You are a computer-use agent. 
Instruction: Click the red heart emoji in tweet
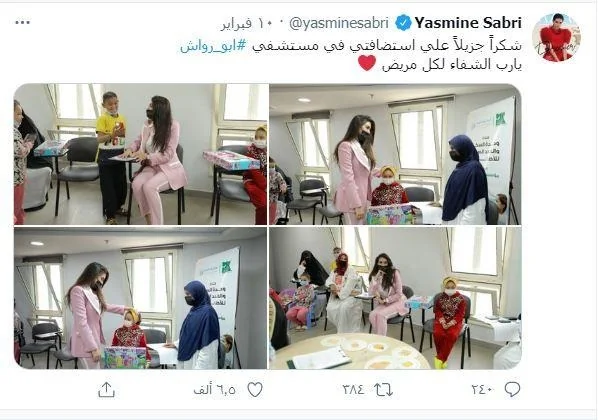pos(367,63)
